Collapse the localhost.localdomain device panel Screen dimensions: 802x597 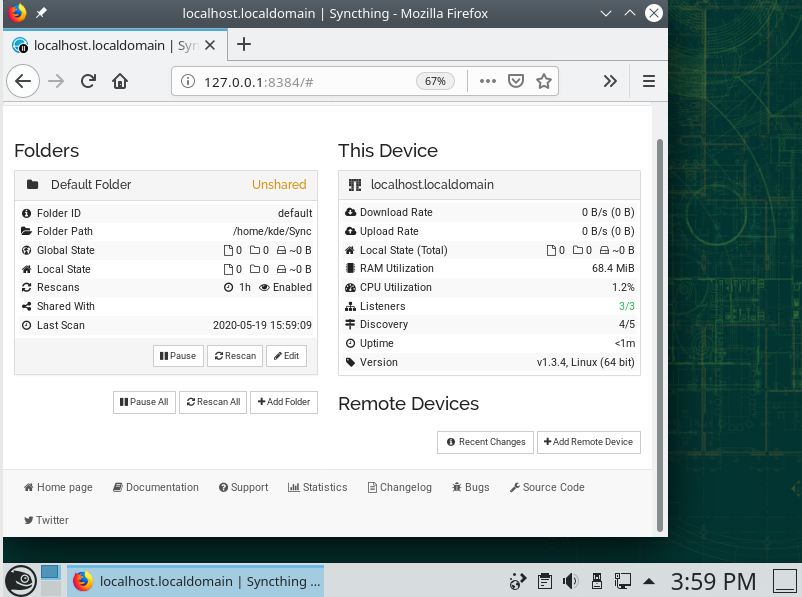pyautogui.click(x=488, y=185)
